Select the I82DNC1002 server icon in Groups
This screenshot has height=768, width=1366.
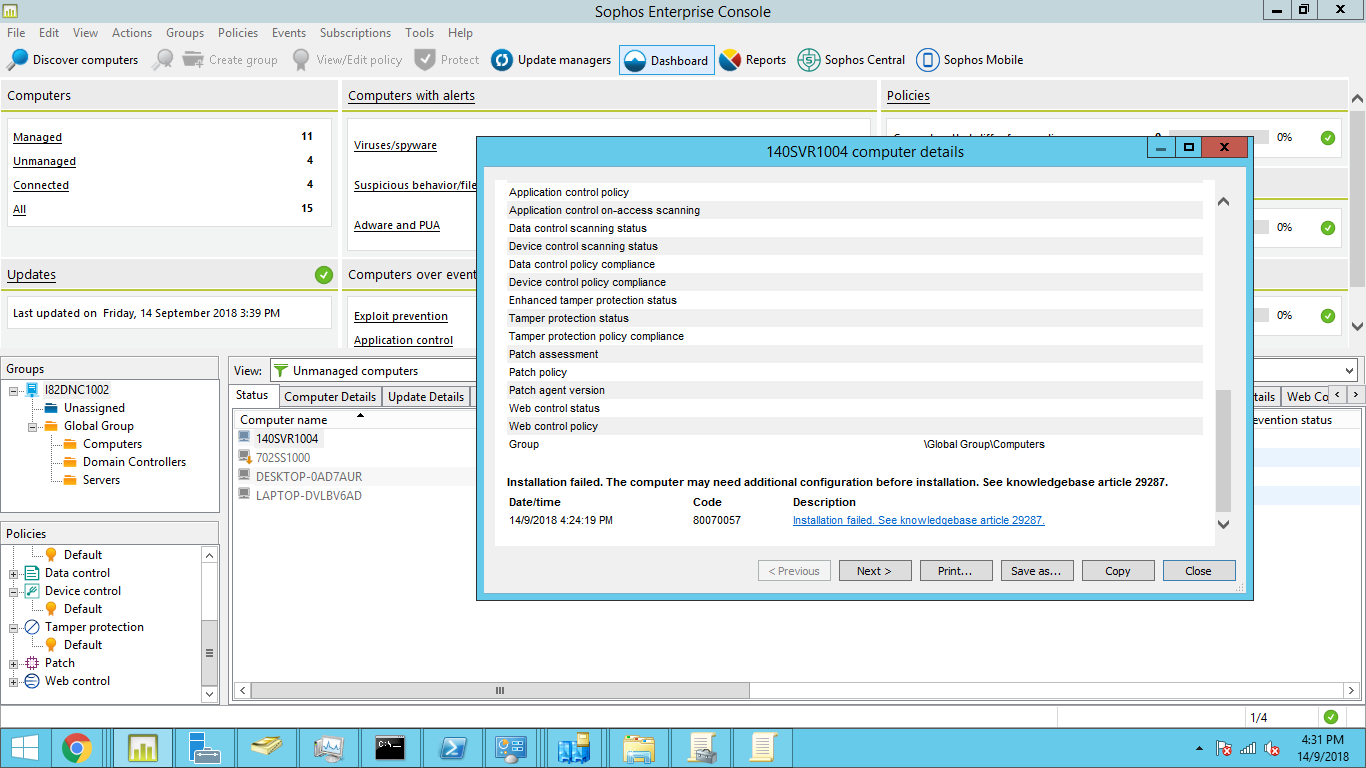coord(33,390)
